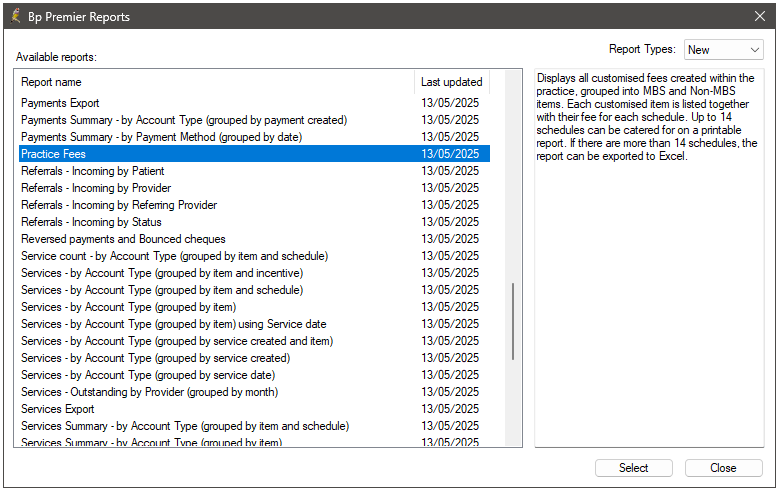Select the Practice Fees report
This screenshot has height=489, width=778.
point(53,154)
